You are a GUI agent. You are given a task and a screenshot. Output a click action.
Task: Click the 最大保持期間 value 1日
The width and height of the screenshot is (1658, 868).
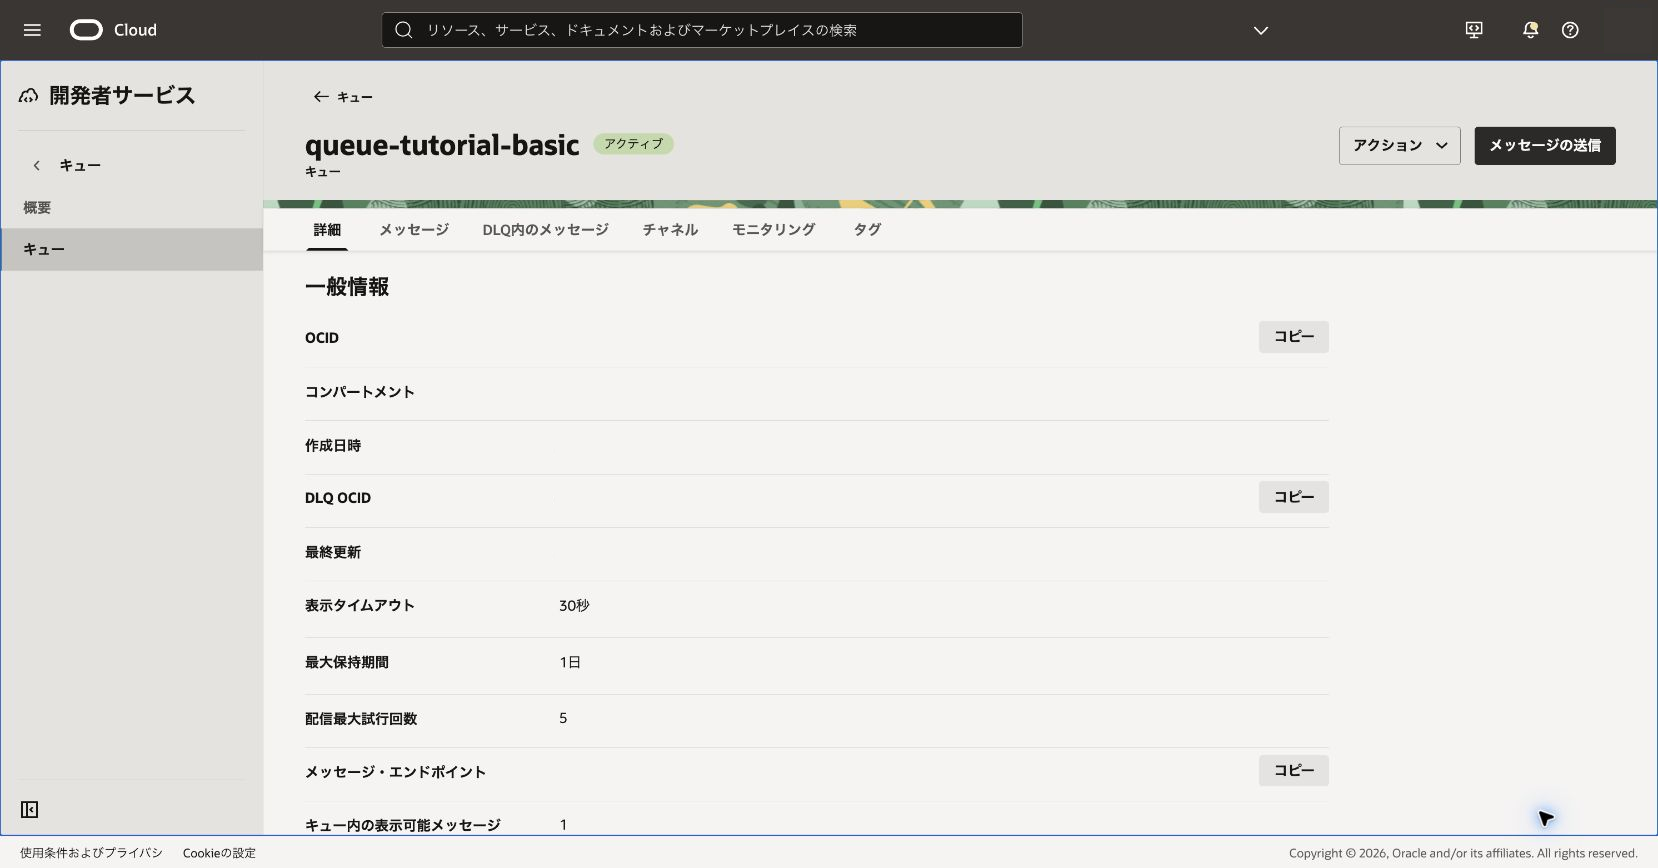click(570, 662)
